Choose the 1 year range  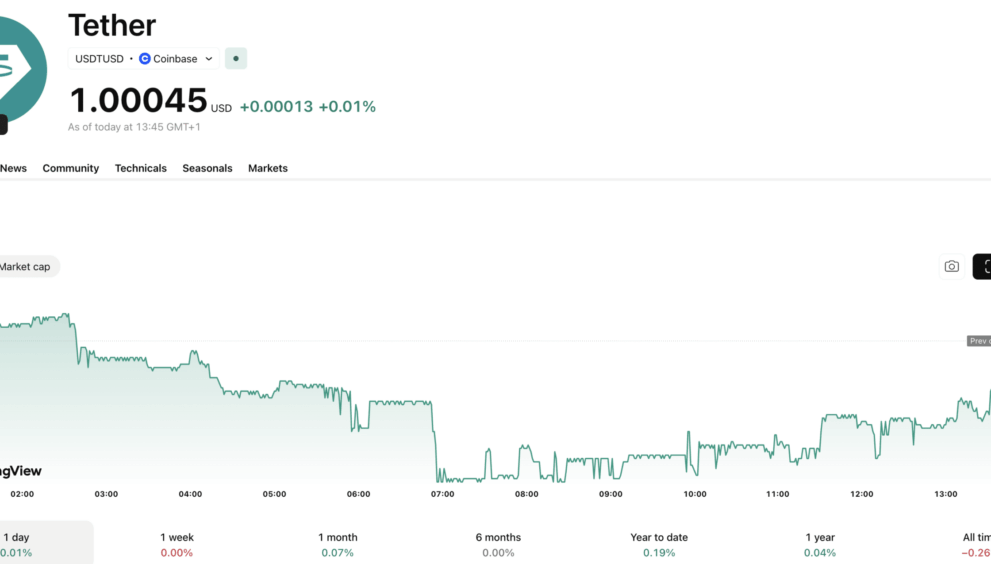pos(820,544)
